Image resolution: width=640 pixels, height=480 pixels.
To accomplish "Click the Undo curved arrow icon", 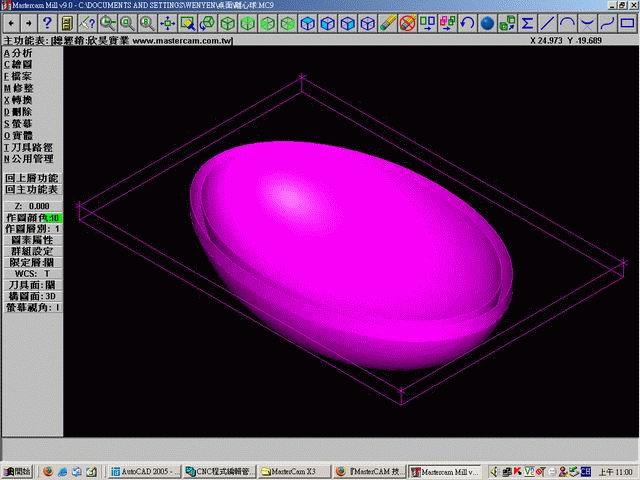I will (467, 23).
